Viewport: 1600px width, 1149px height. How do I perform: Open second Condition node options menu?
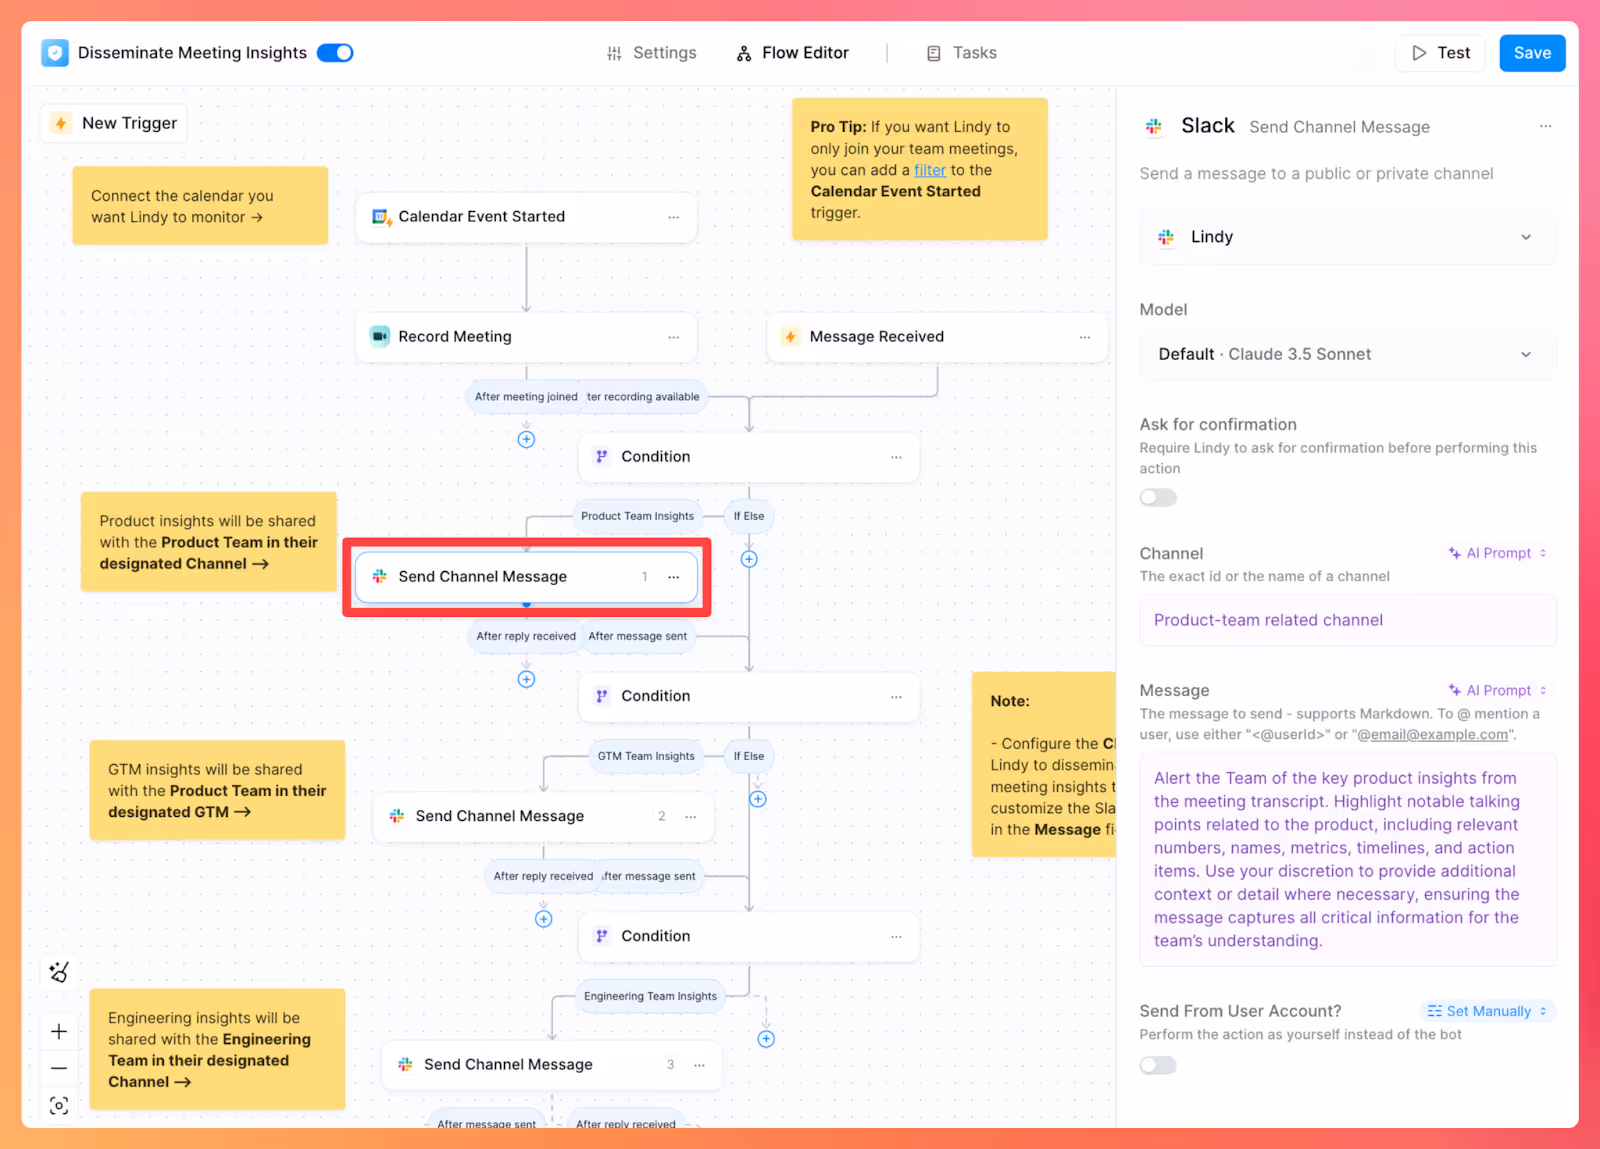[x=897, y=697]
